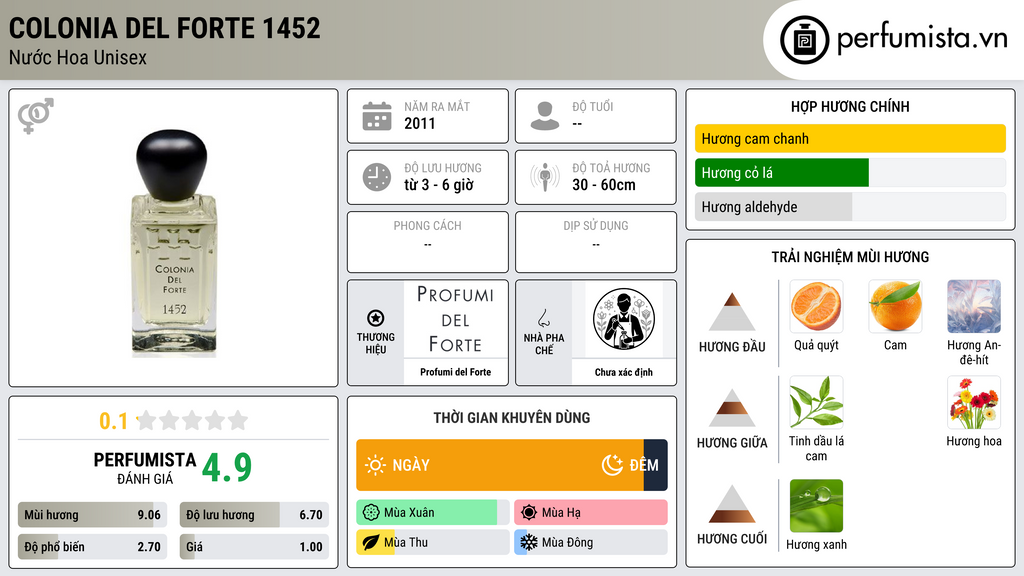Click the Mùa Đông season bar
The image size is (1024, 576).
590,542
